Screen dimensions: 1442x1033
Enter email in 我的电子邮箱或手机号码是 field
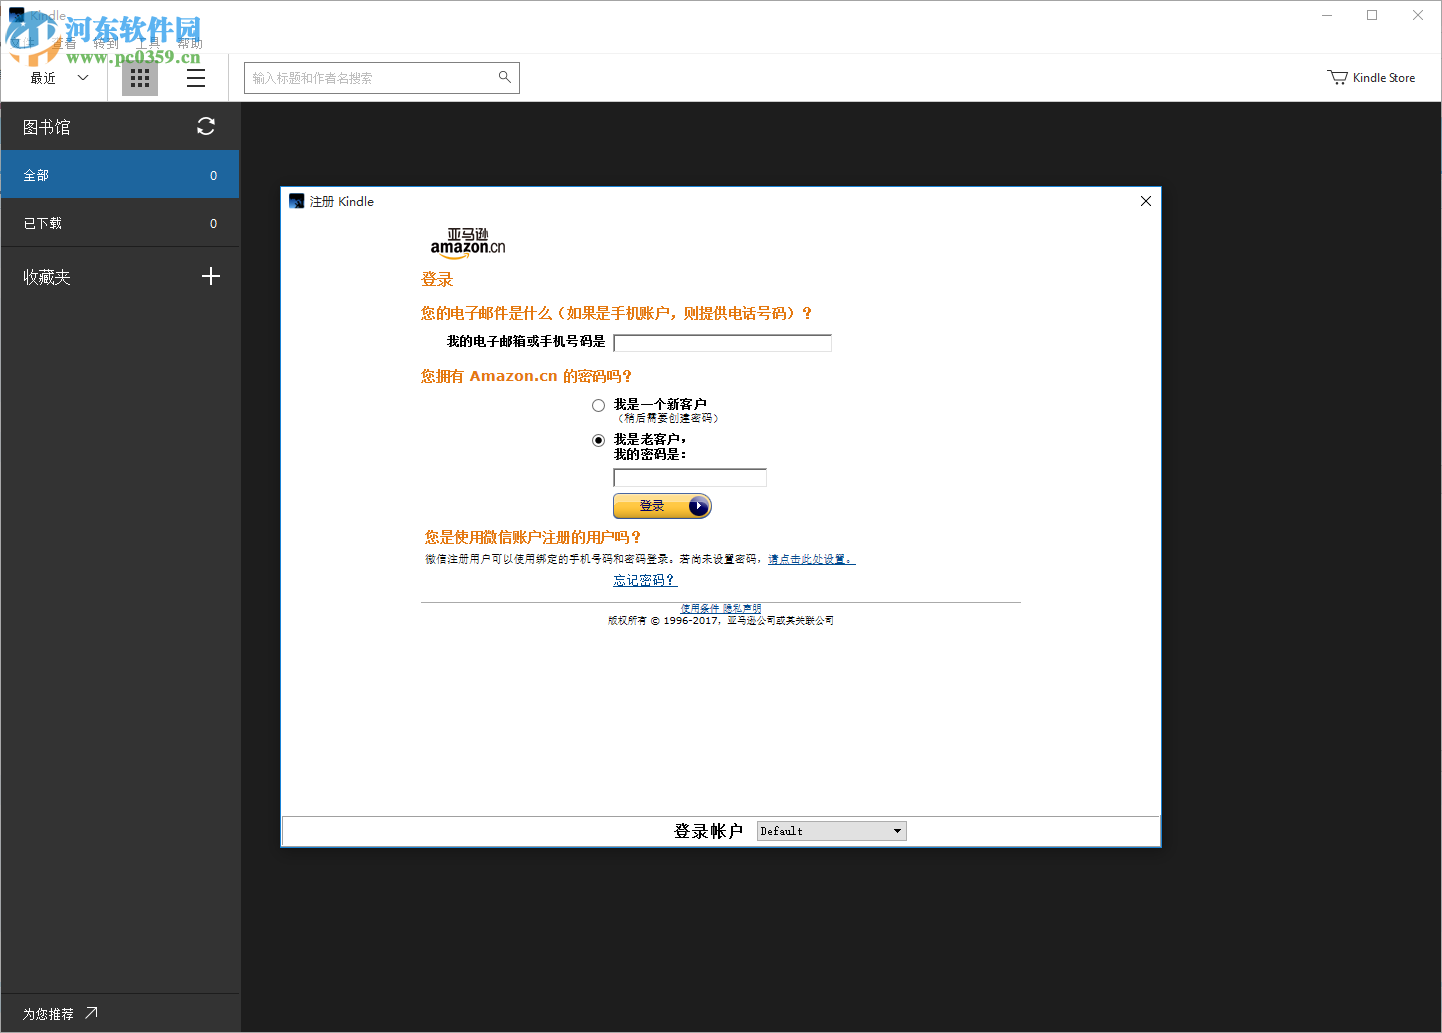(x=722, y=342)
